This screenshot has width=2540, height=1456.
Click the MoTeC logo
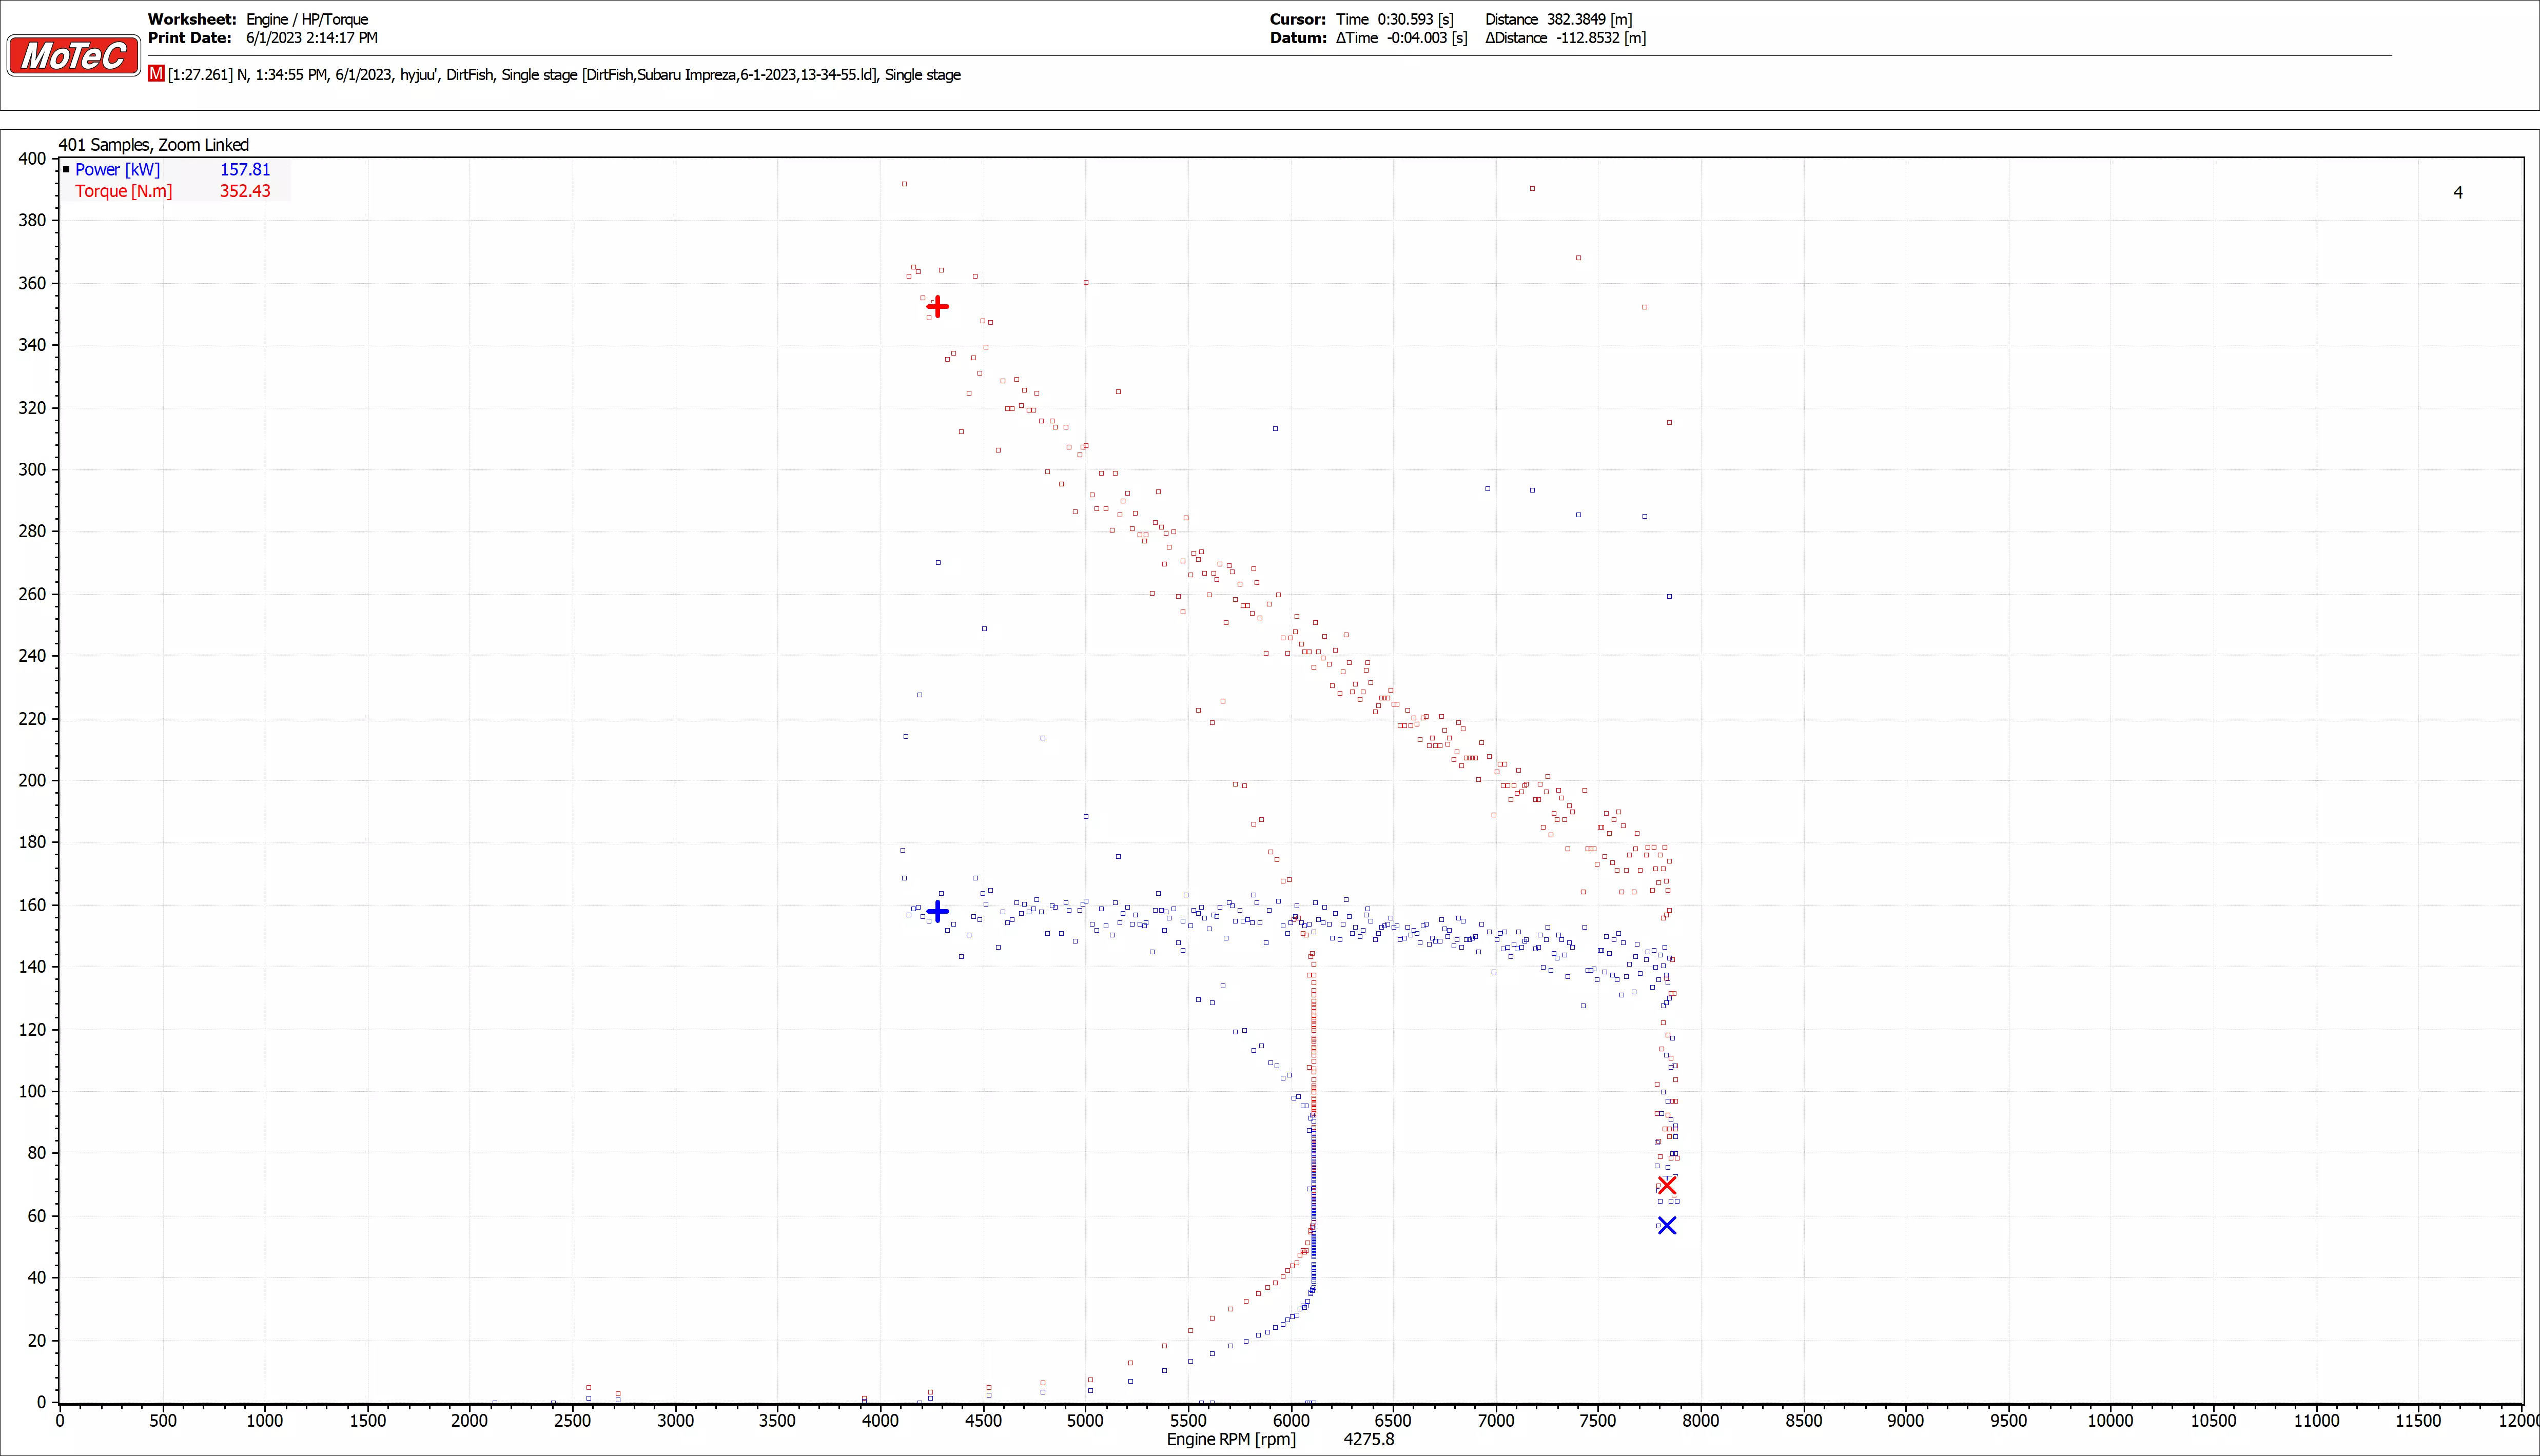pos(73,56)
